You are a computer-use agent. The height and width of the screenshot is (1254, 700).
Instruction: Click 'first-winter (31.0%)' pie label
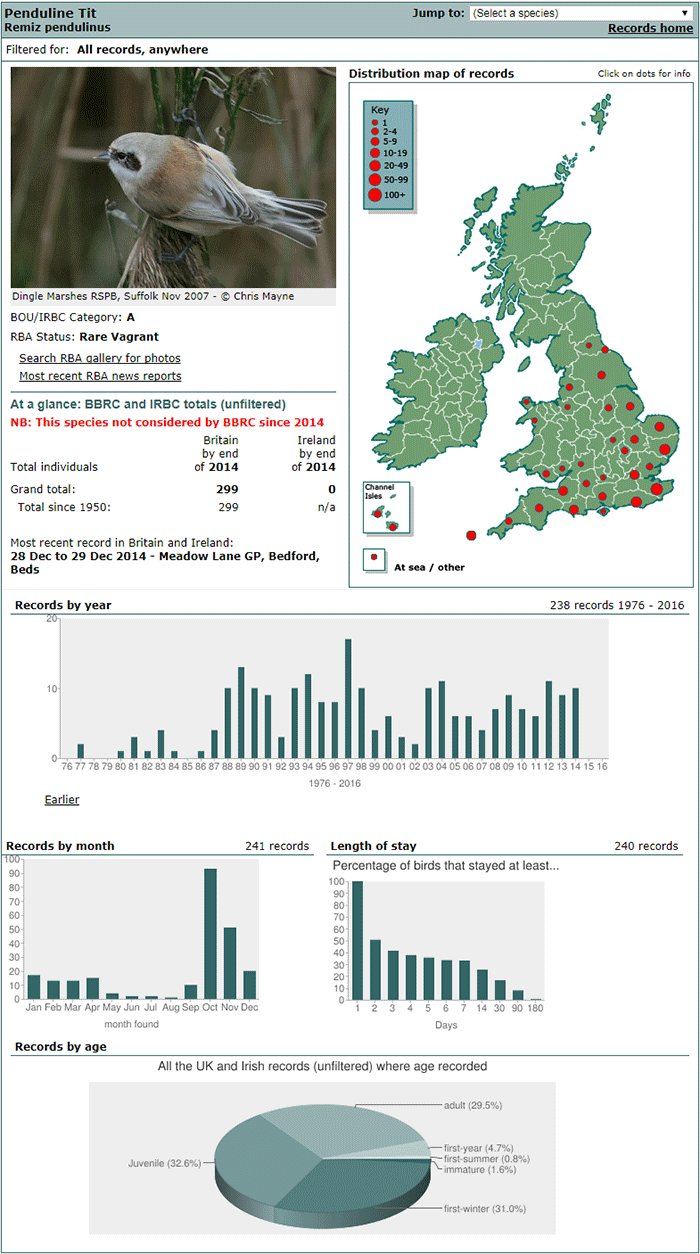(485, 1209)
